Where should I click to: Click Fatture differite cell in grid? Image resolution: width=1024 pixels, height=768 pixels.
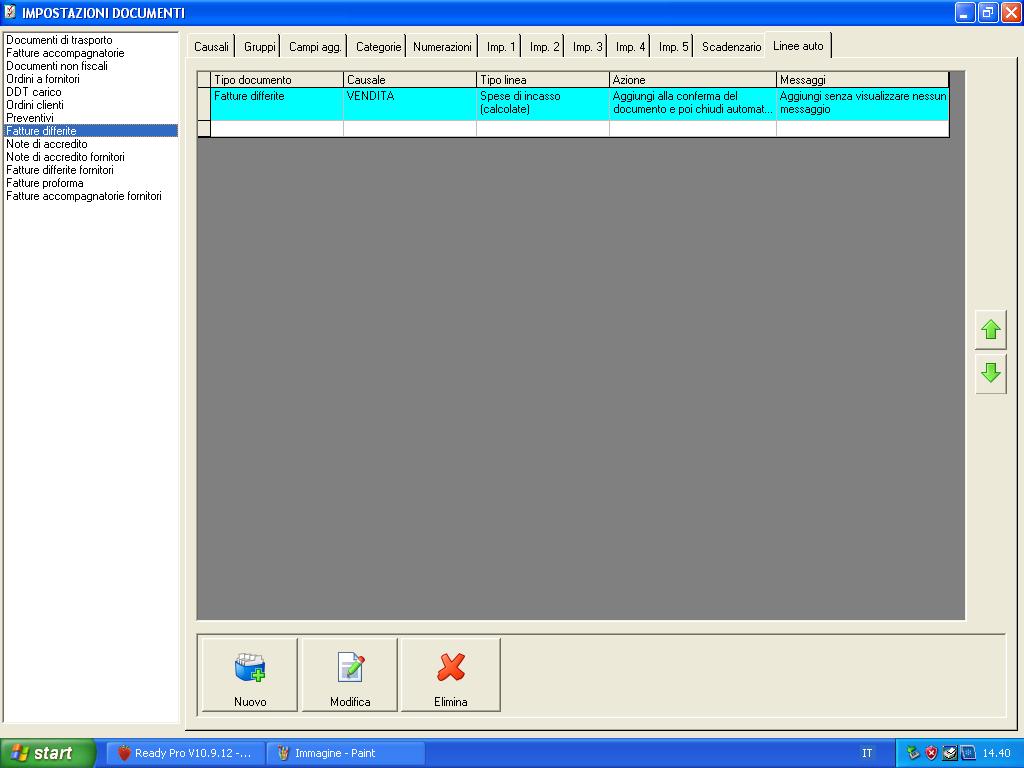(277, 104)
